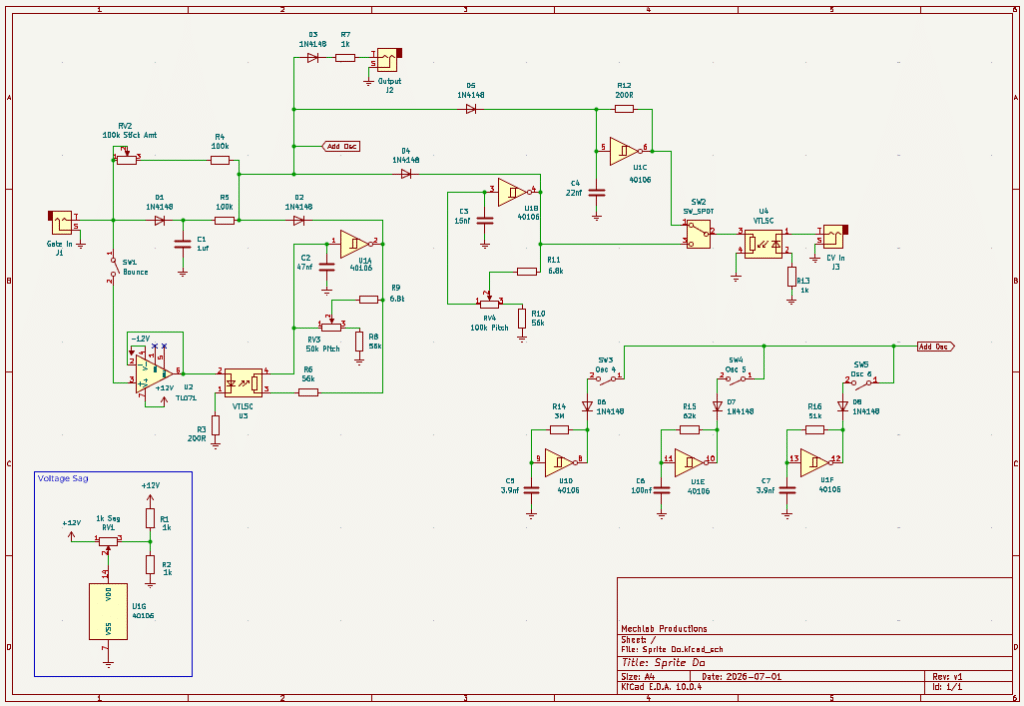Select the R10 56k resistor symbol
This screenshot has height=706, width=1024.
click(522, 318)
